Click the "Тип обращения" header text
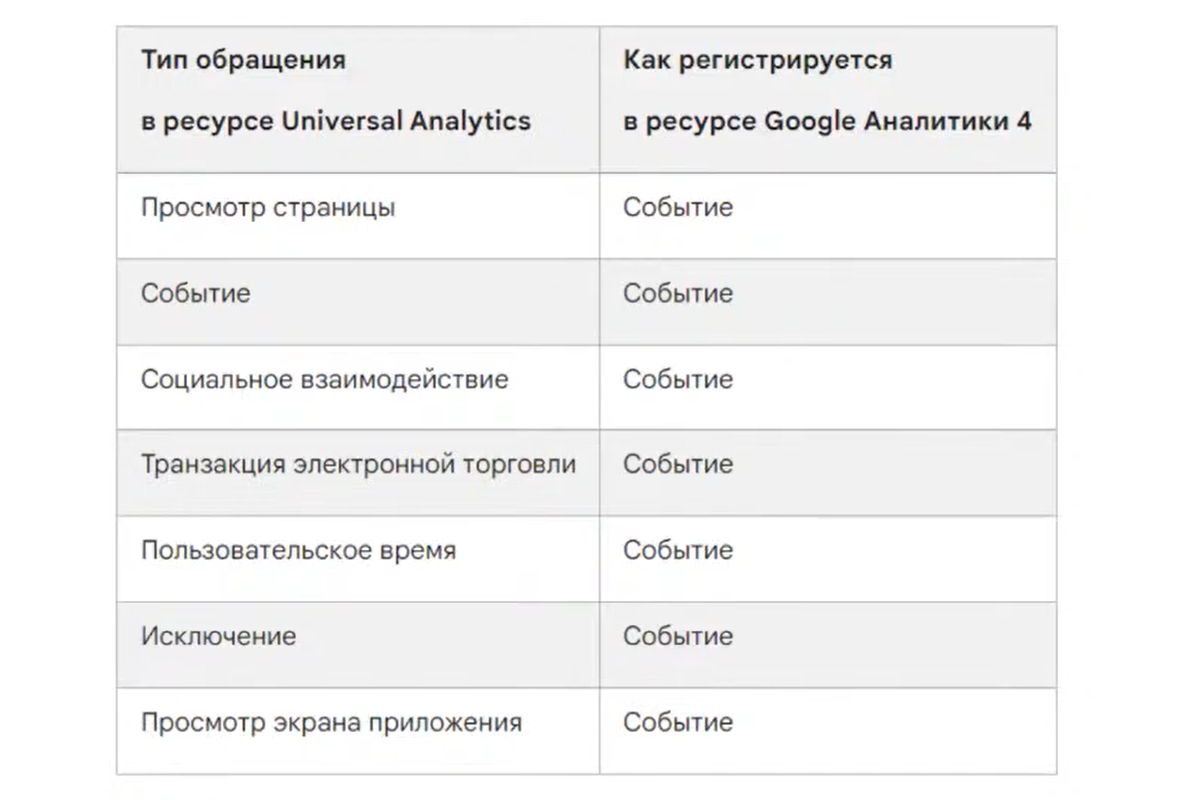The width and height of the screenshot is (1180, 800). click(x=243, y=60)
